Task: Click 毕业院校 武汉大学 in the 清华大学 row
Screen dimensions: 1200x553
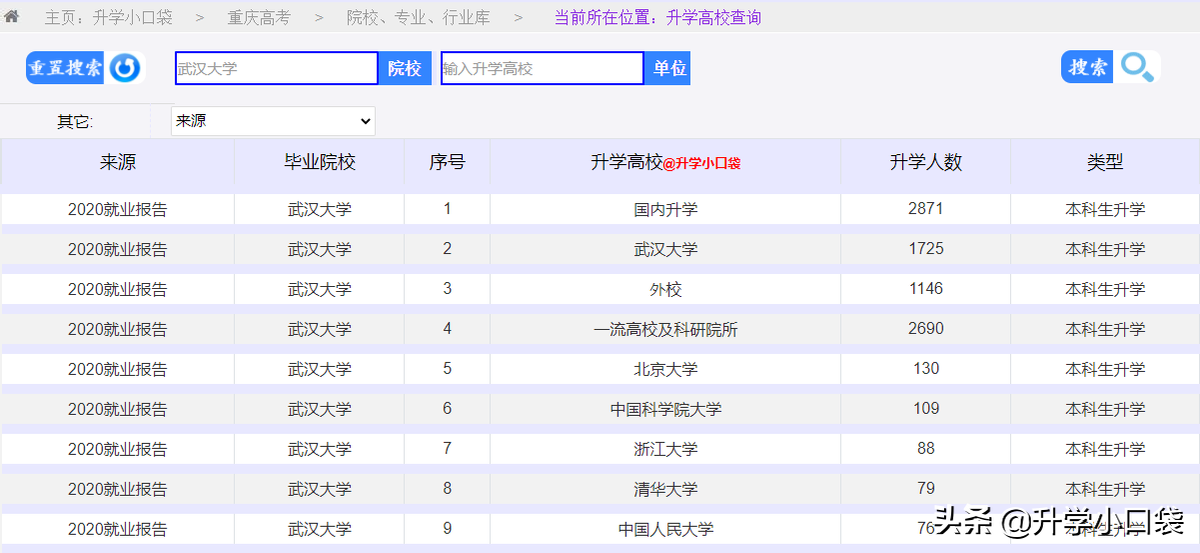Action: click(320, 489)
